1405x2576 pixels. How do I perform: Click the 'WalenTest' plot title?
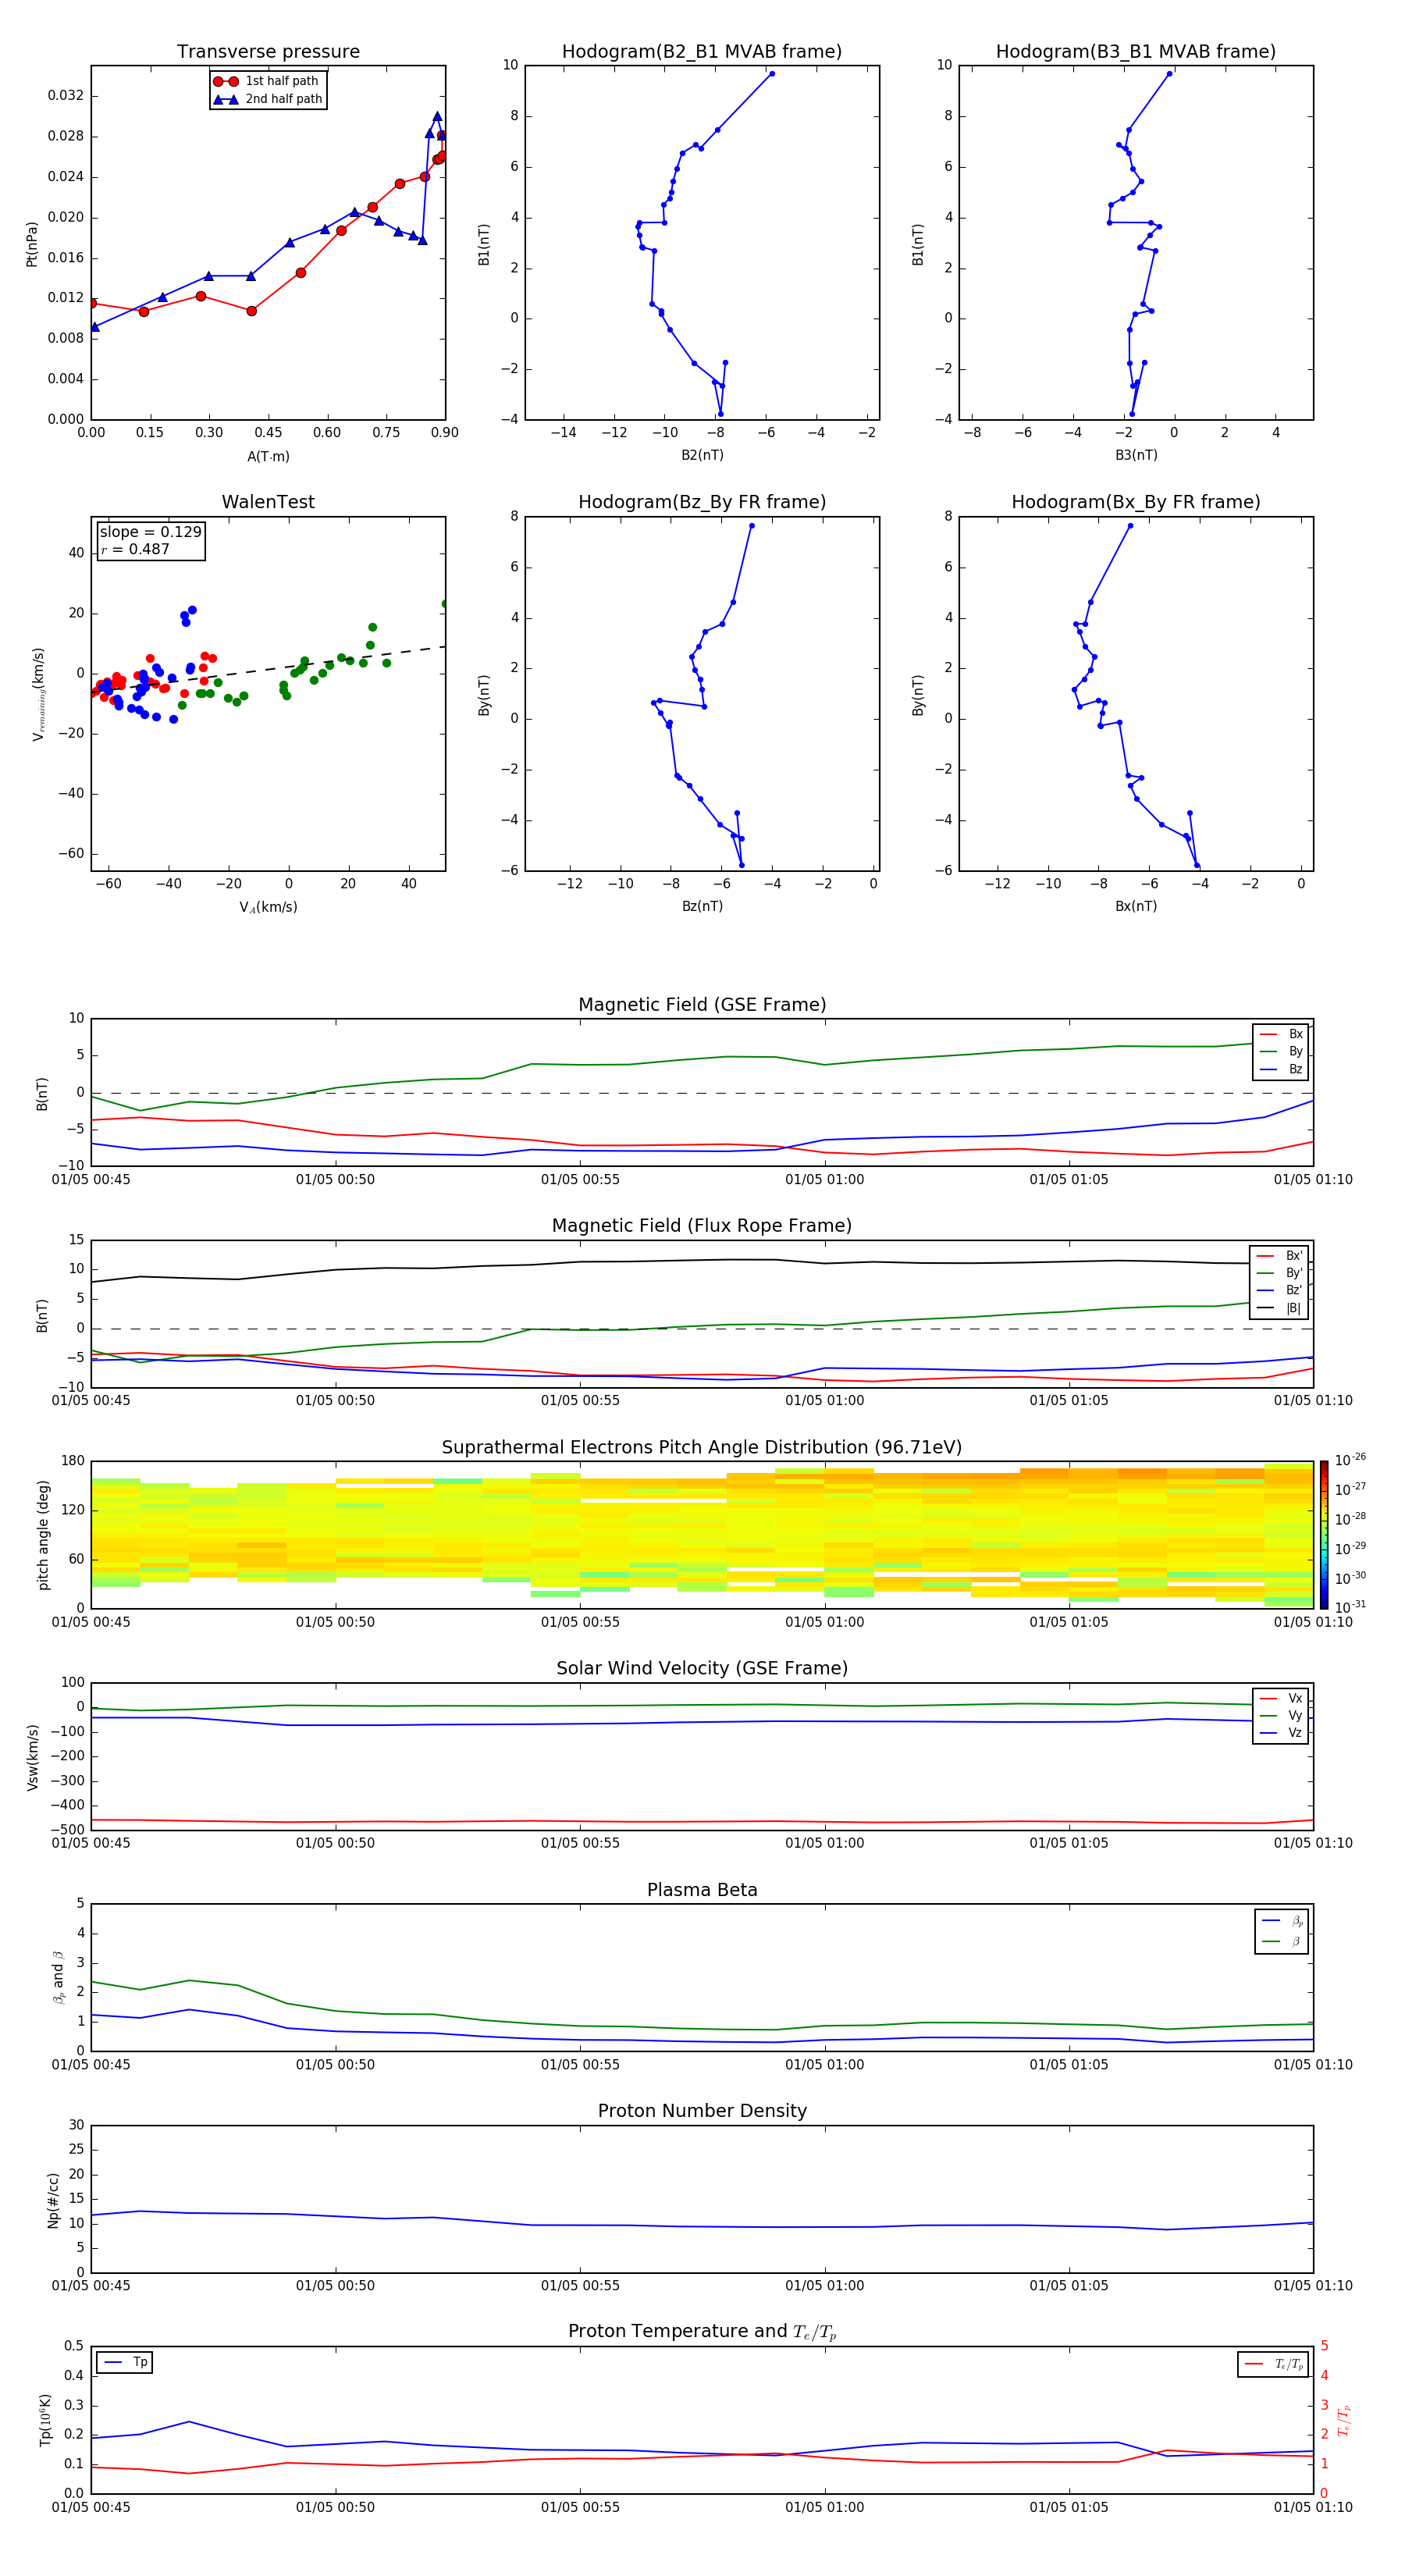pyautogui.click(x=268, y=502)
